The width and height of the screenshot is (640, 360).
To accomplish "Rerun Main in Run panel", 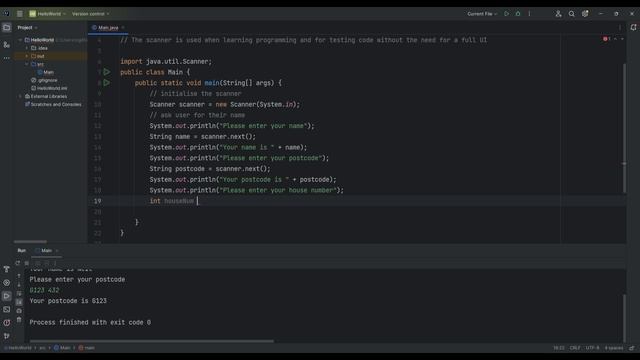I will tap(18, 263).
